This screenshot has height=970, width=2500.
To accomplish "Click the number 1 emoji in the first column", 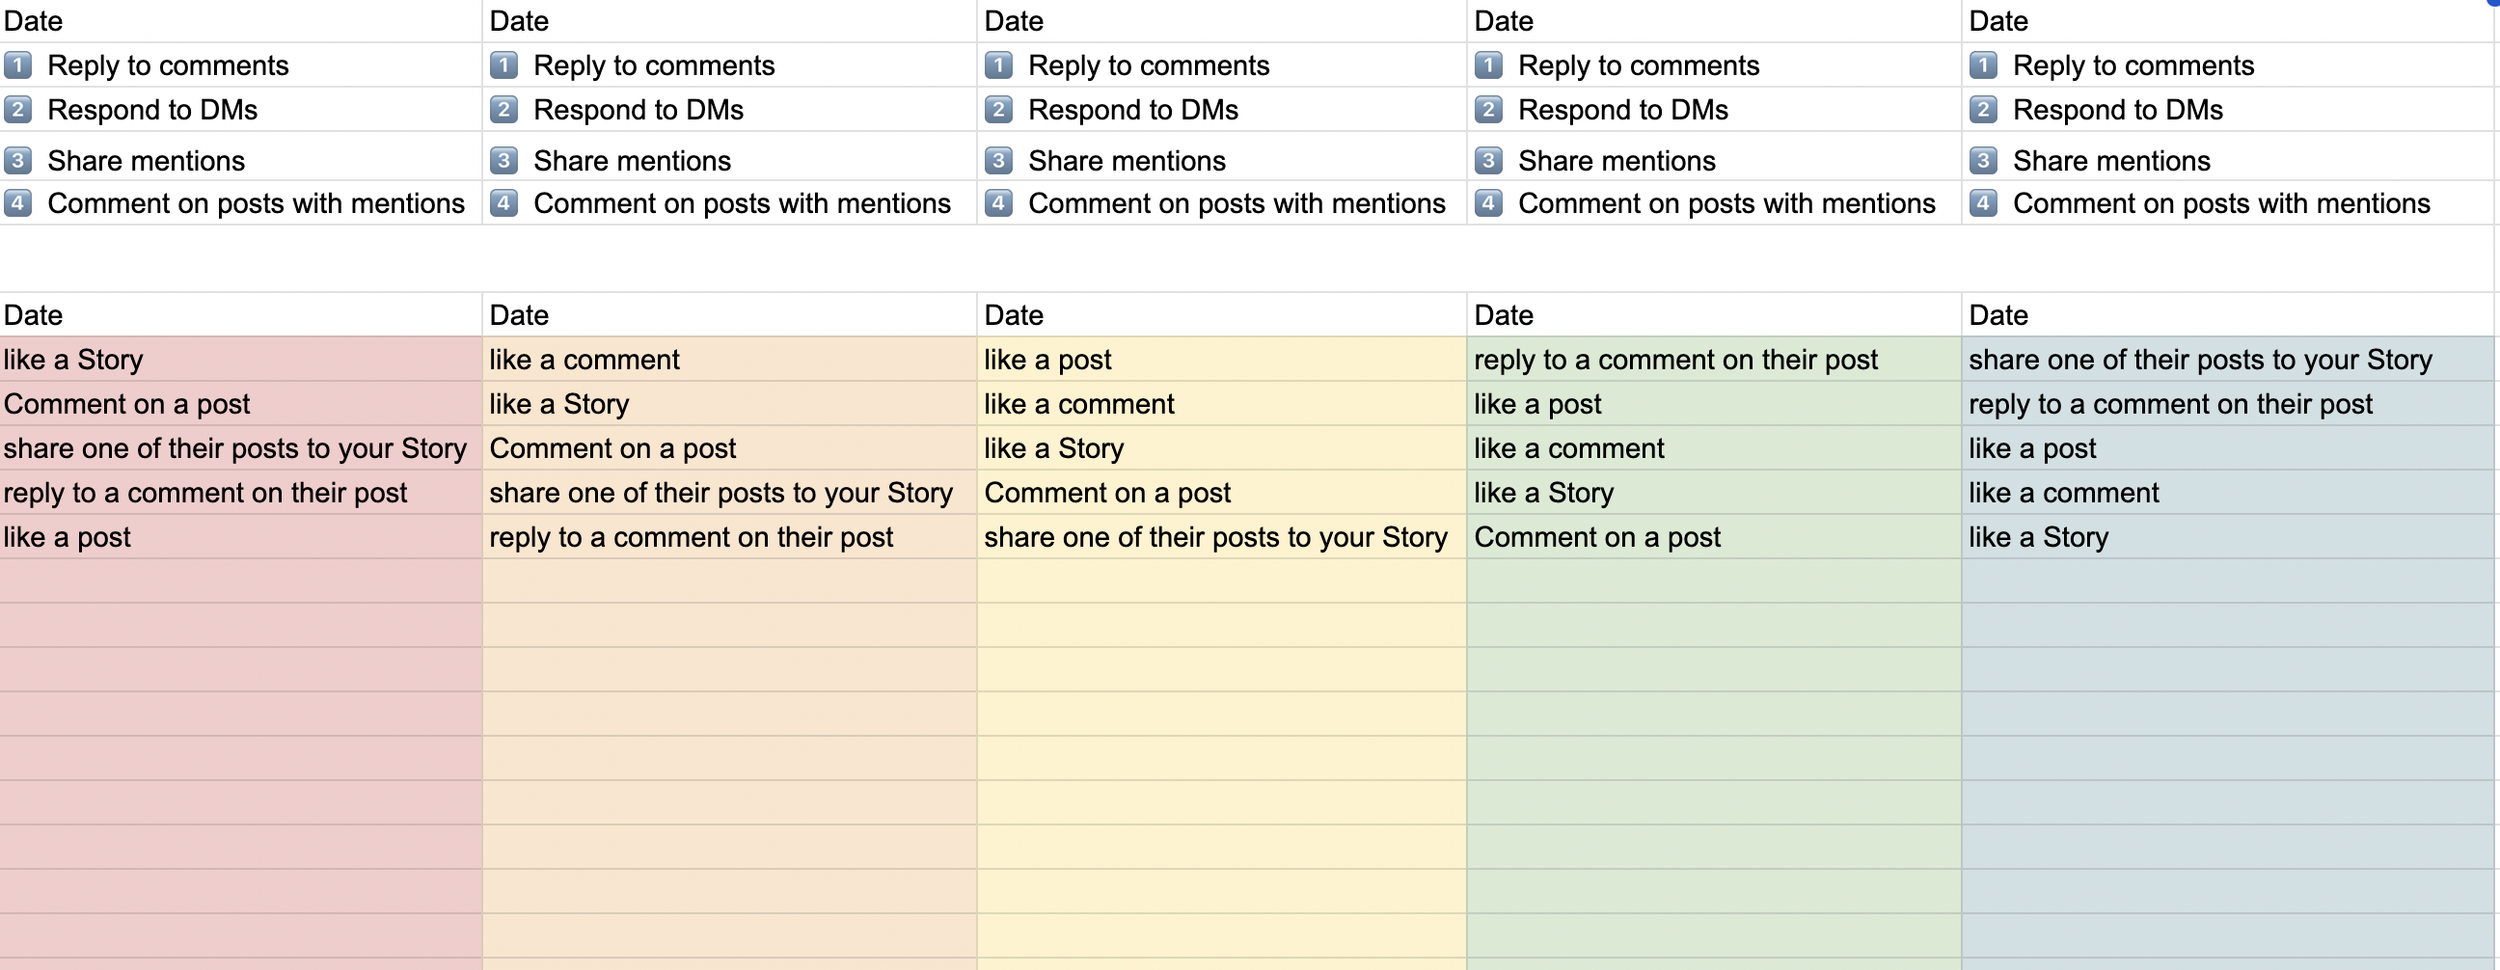I will [18, 65].
